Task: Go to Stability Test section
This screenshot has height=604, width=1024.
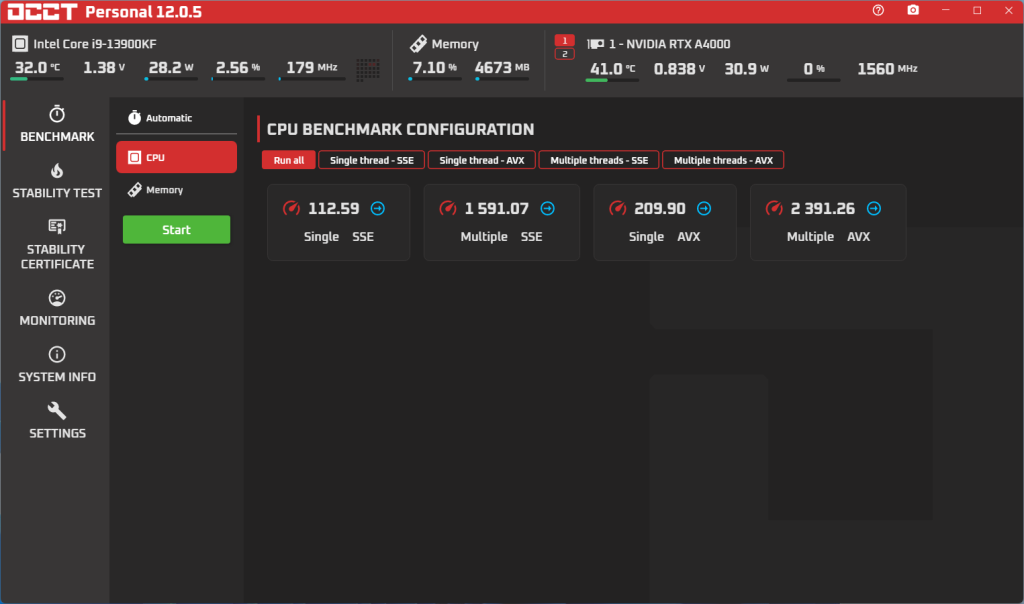Action: (57, 181)
